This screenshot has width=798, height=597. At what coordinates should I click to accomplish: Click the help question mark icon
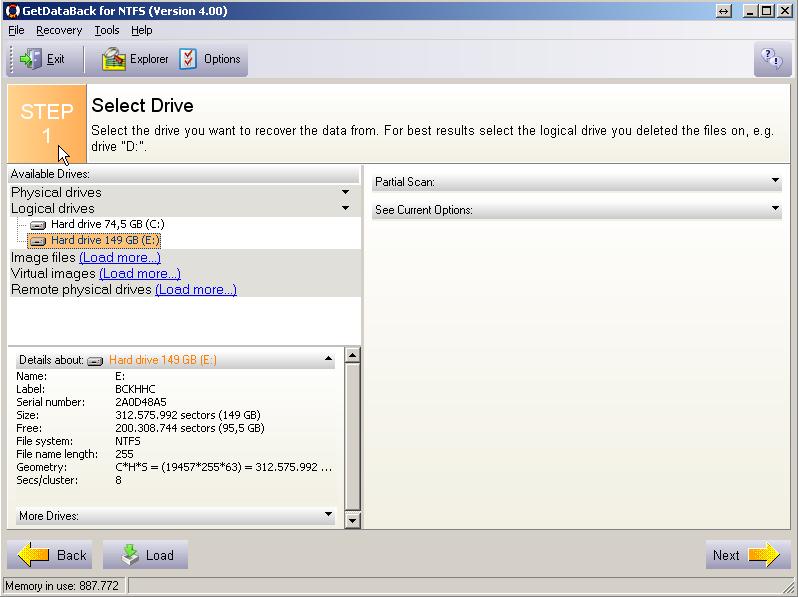772,59
